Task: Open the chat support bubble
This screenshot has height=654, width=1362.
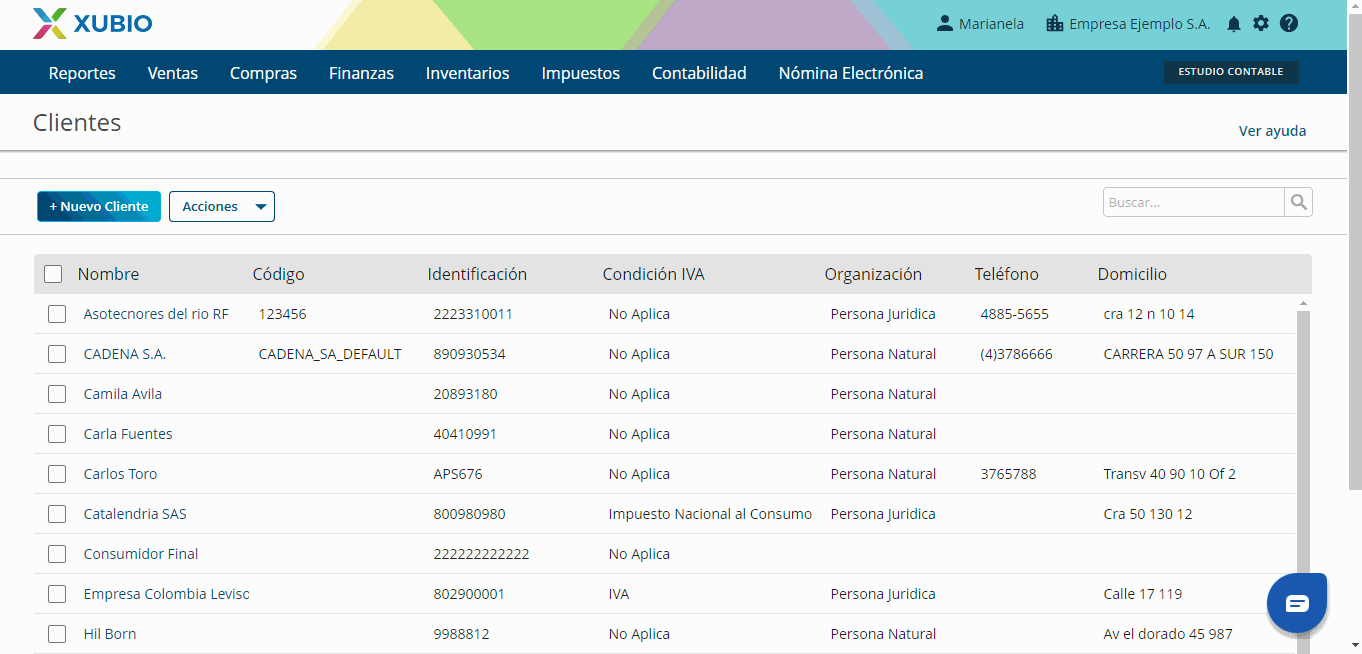Action: 1296,603
